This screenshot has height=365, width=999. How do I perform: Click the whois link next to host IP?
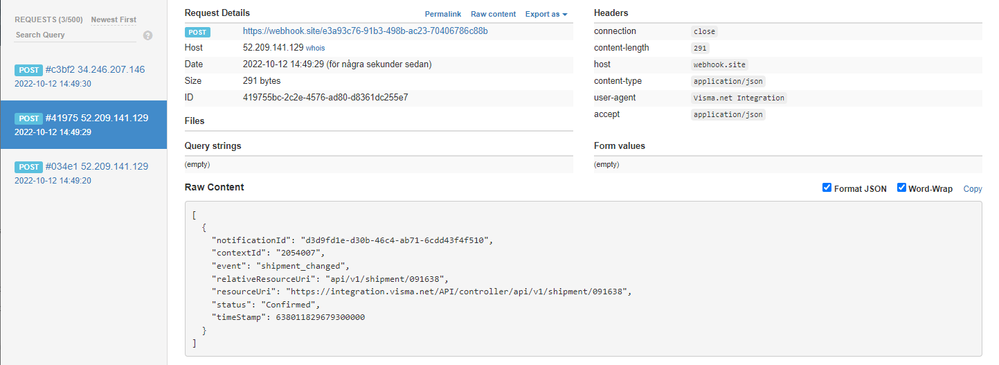point(315,48)
